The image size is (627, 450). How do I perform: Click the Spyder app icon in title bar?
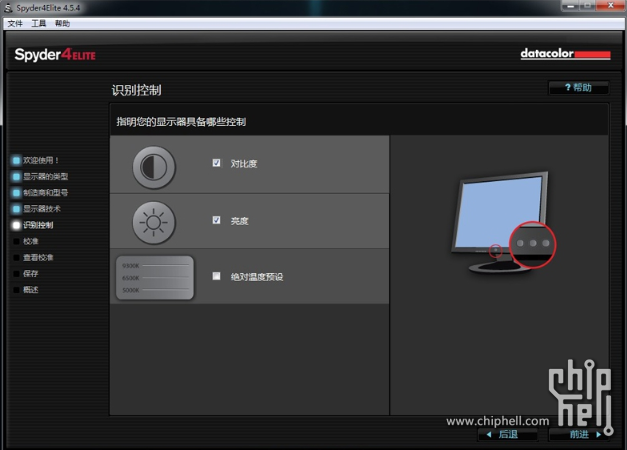(x=8, y=8)
